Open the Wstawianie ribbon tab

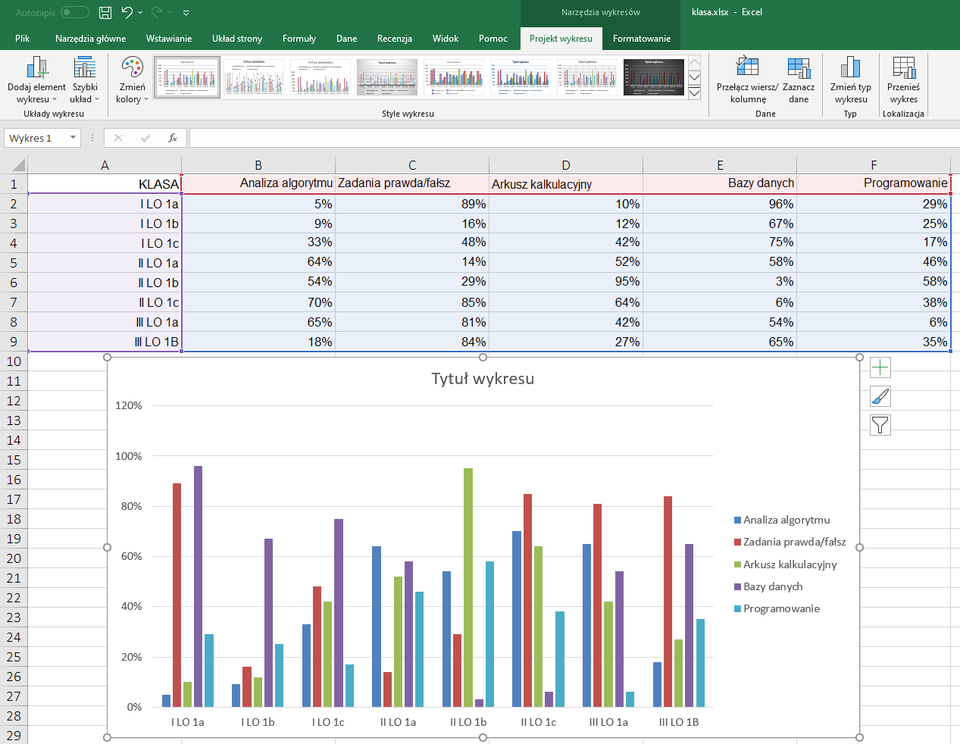(169, 38)
